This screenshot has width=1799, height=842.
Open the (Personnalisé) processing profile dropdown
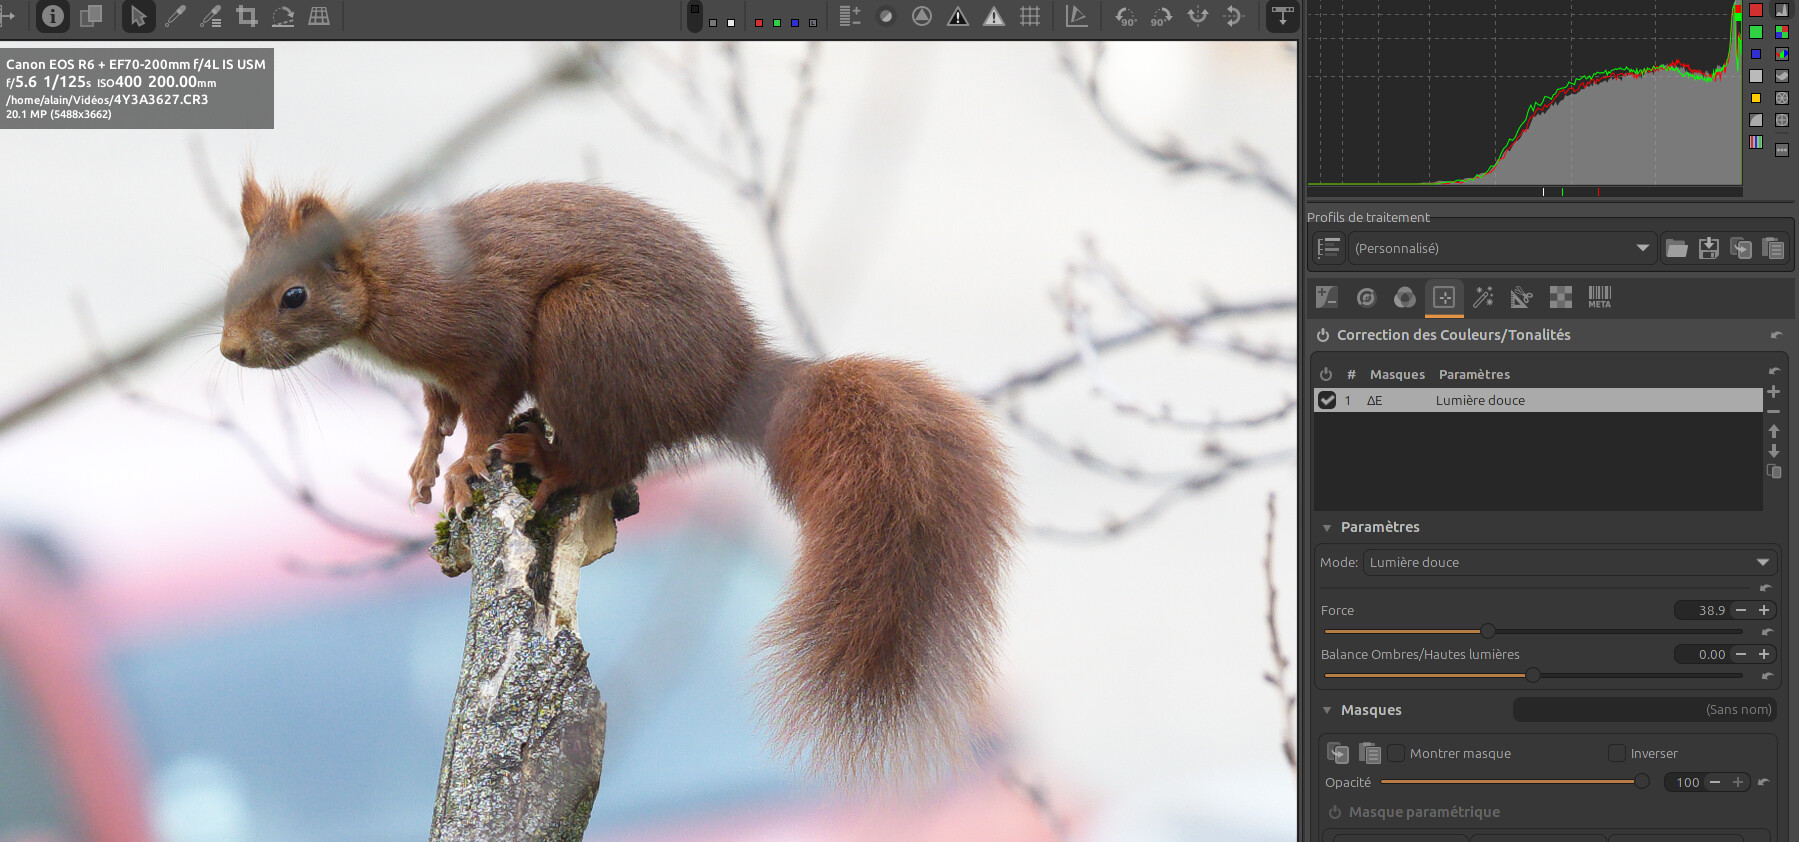[1501, 248]
